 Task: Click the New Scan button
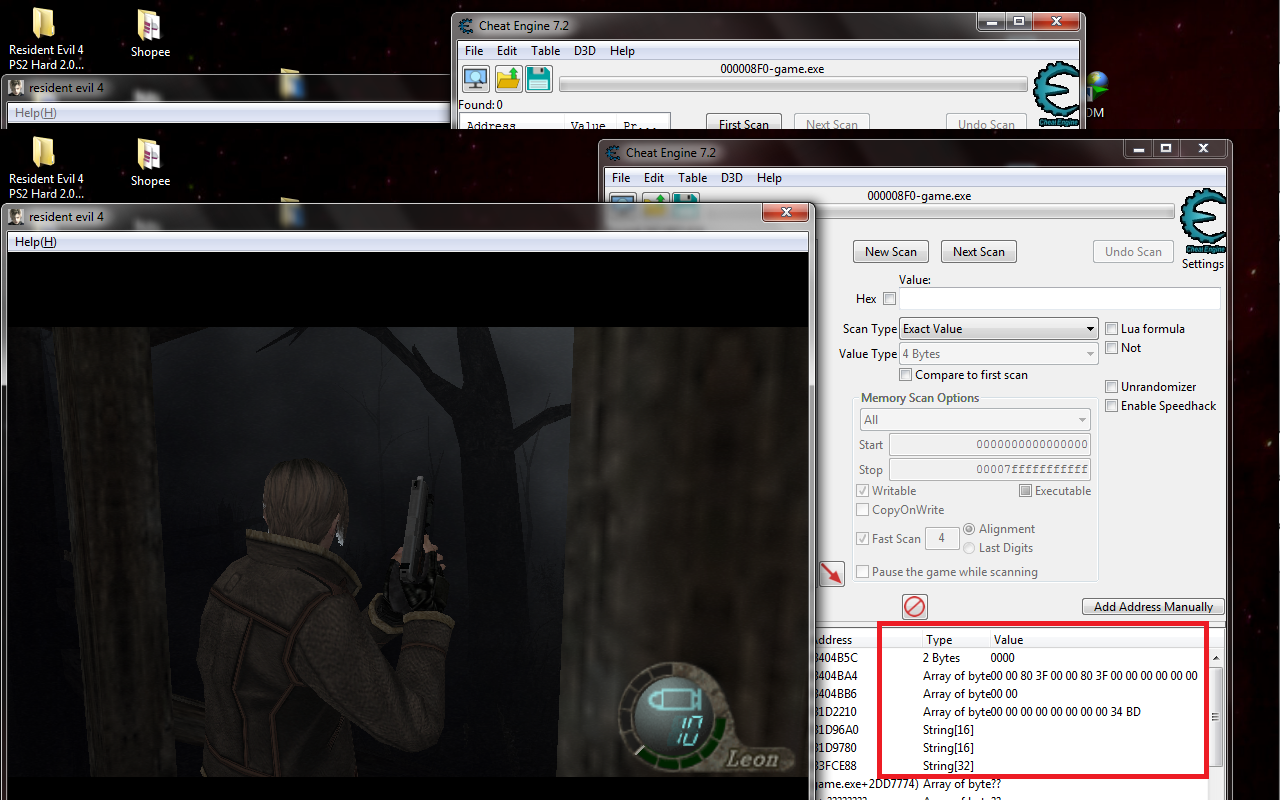coord(891,252)
